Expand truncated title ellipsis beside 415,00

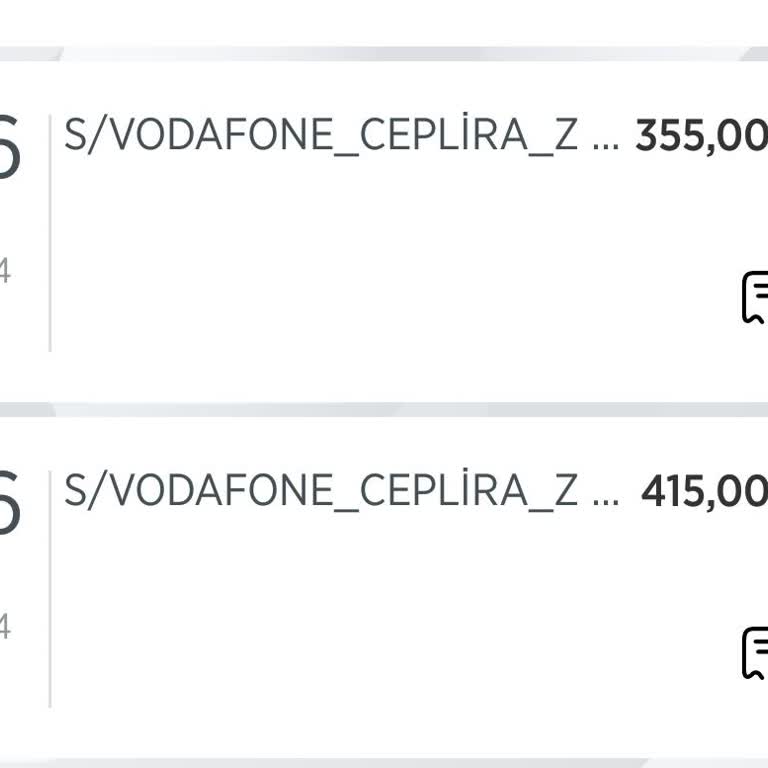pos(606,497)
